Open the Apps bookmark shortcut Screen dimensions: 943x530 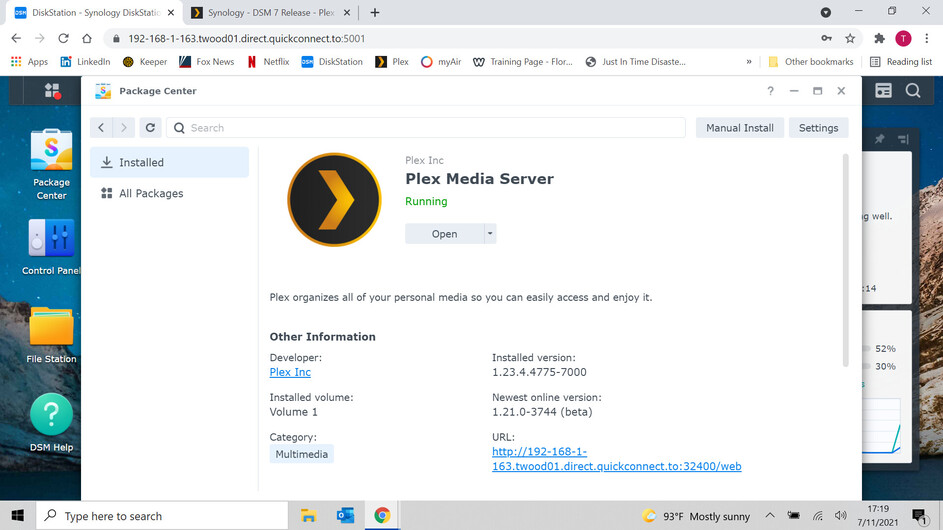(x=29, y=61)
